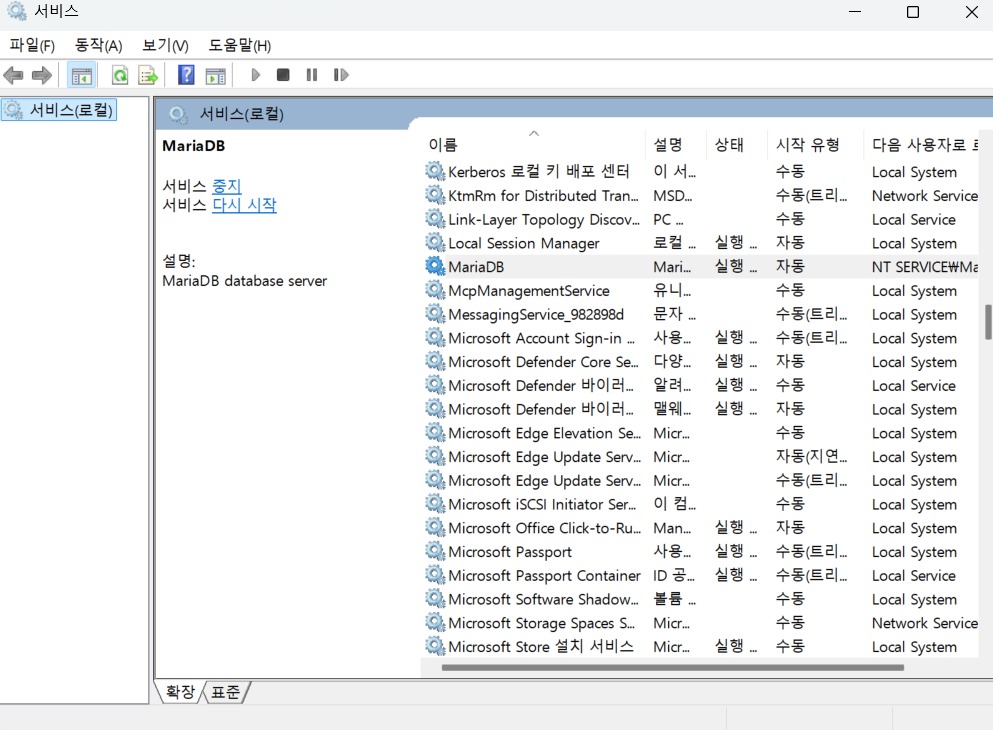
Task: Sort by the 시작 유형 column header
Action: pyautogui.click(x=816, y=144)
